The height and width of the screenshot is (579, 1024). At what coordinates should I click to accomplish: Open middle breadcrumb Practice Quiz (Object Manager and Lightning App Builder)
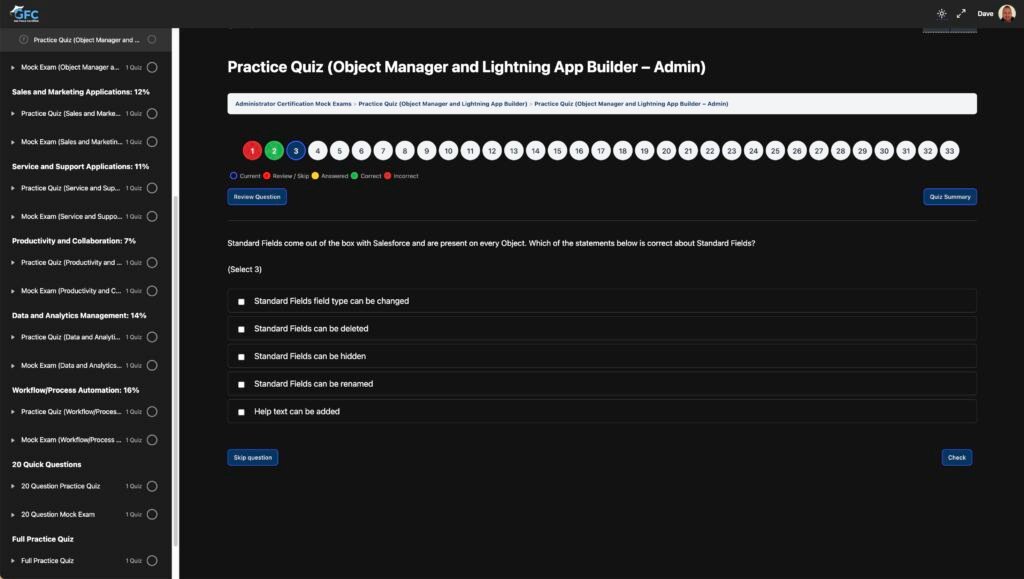443,104
